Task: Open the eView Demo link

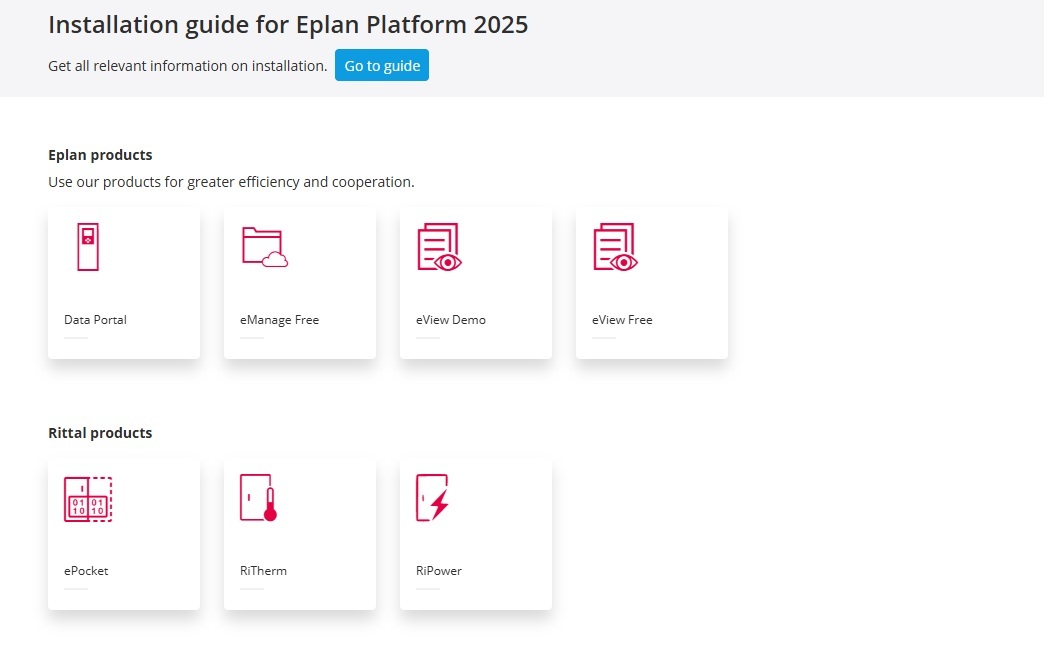Action: pos(451,319)
